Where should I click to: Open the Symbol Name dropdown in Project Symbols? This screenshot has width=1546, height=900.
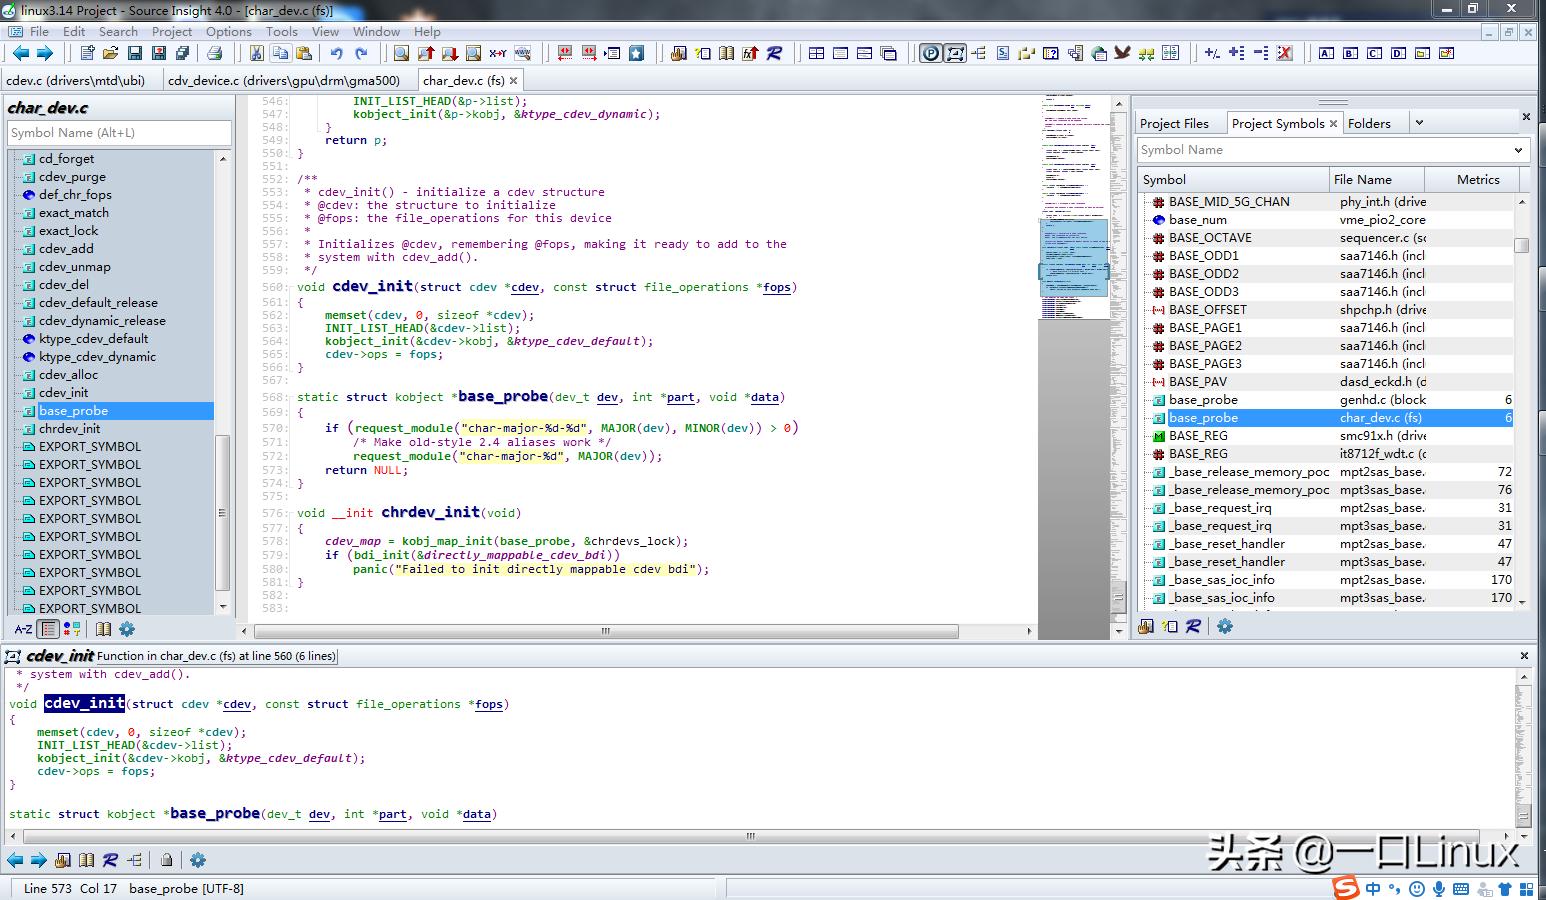pos(1519,150)
